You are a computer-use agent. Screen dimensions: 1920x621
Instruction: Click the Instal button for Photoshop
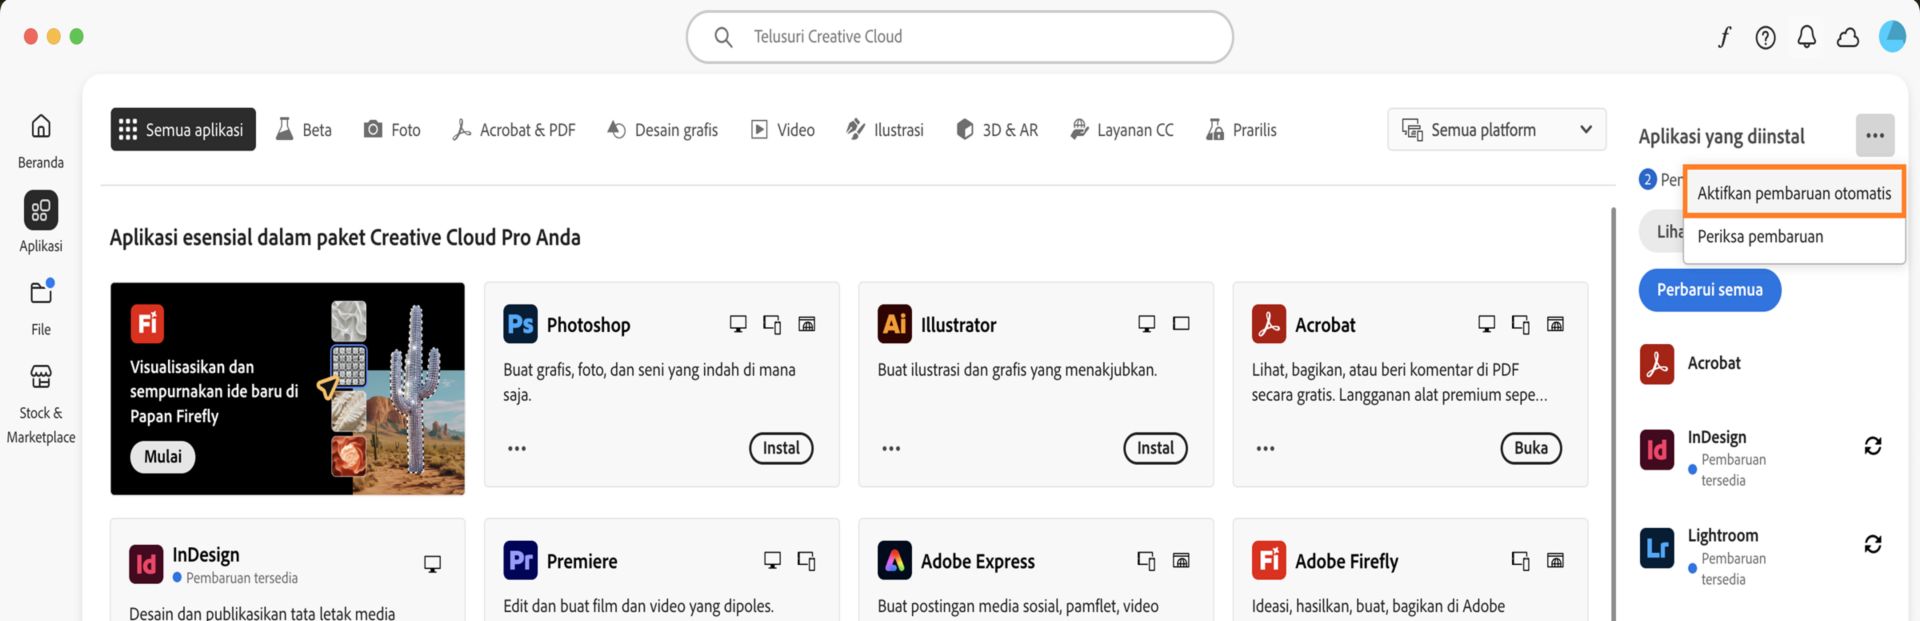coord(781,448)
